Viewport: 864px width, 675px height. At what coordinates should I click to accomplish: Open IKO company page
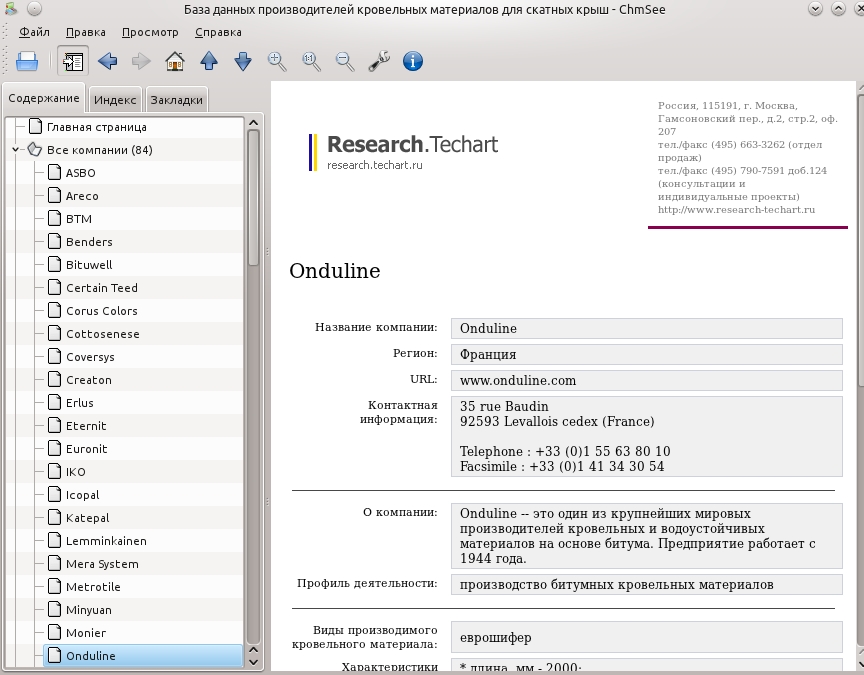coord(75,472)
